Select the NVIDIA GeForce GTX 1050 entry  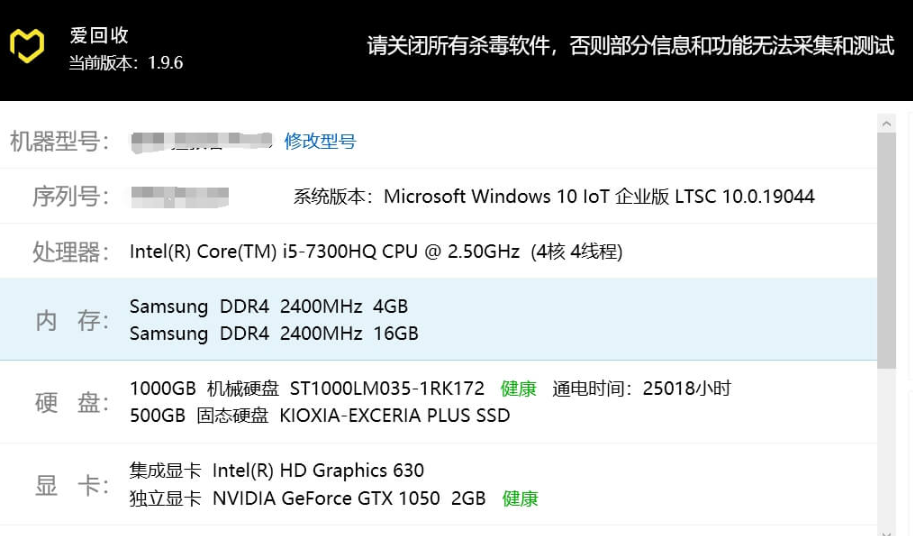pyautogui.click(x=308, y=498)
